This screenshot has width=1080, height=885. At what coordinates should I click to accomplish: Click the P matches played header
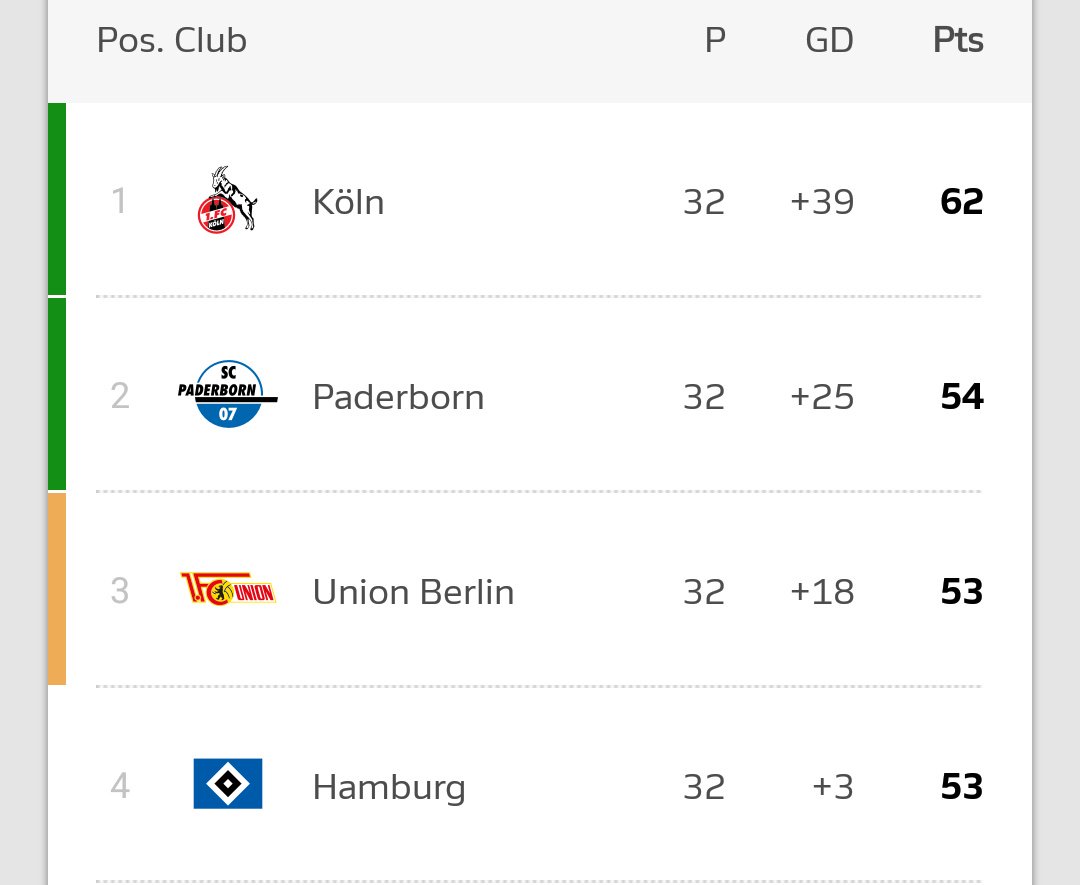(x=714, y=41)
